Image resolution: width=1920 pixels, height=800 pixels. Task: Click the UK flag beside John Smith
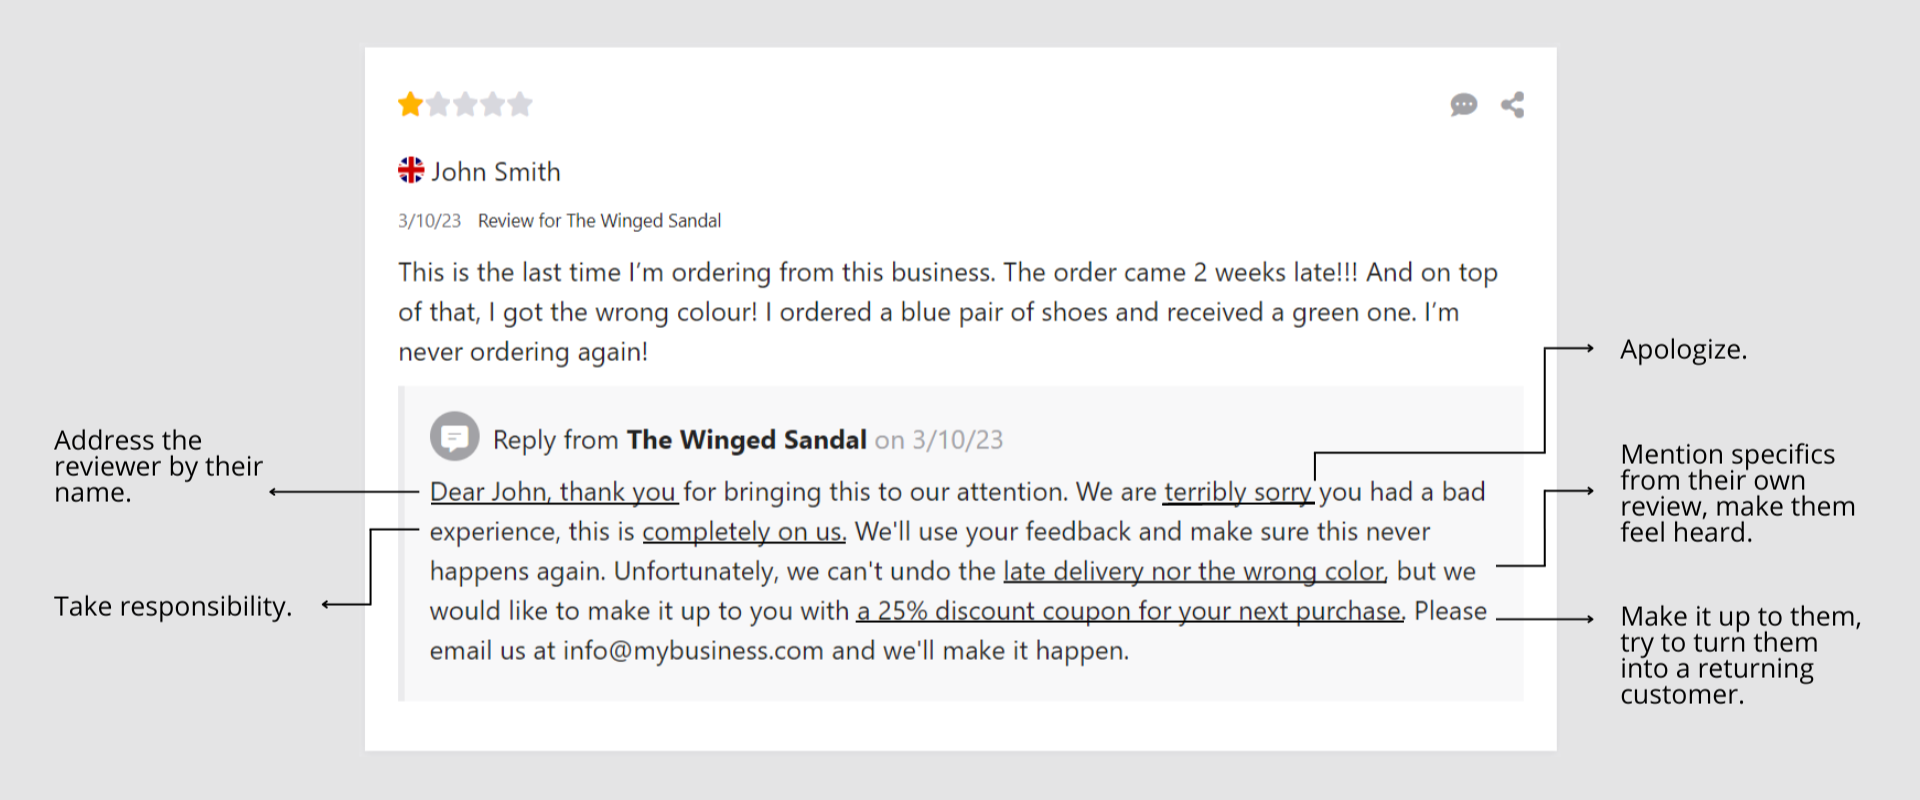click(x=411, y=170)
